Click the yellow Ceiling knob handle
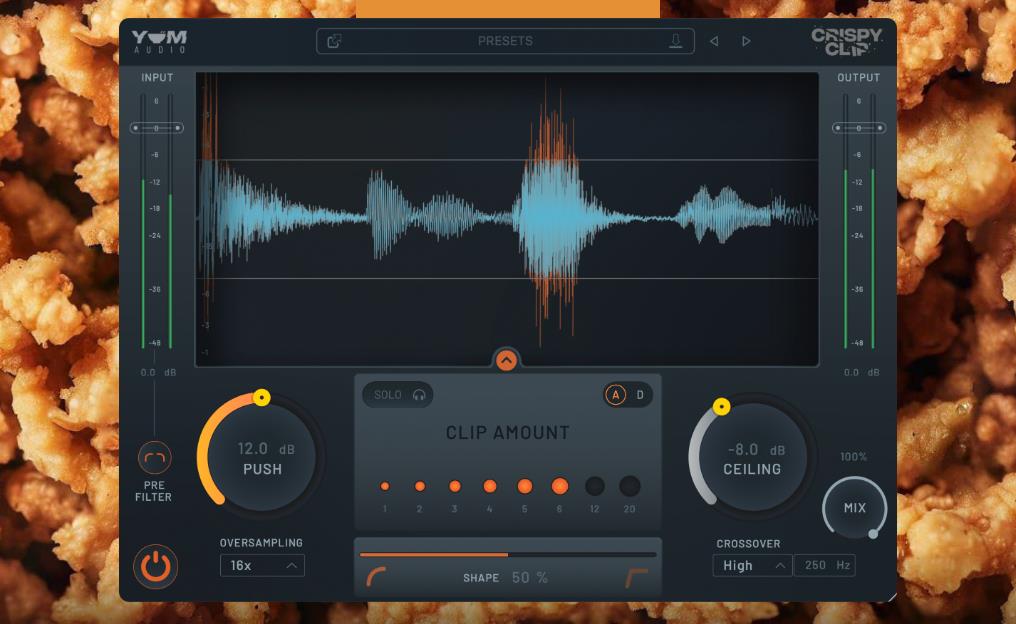This screenshot has height=624, width=1016. (721, 406)
